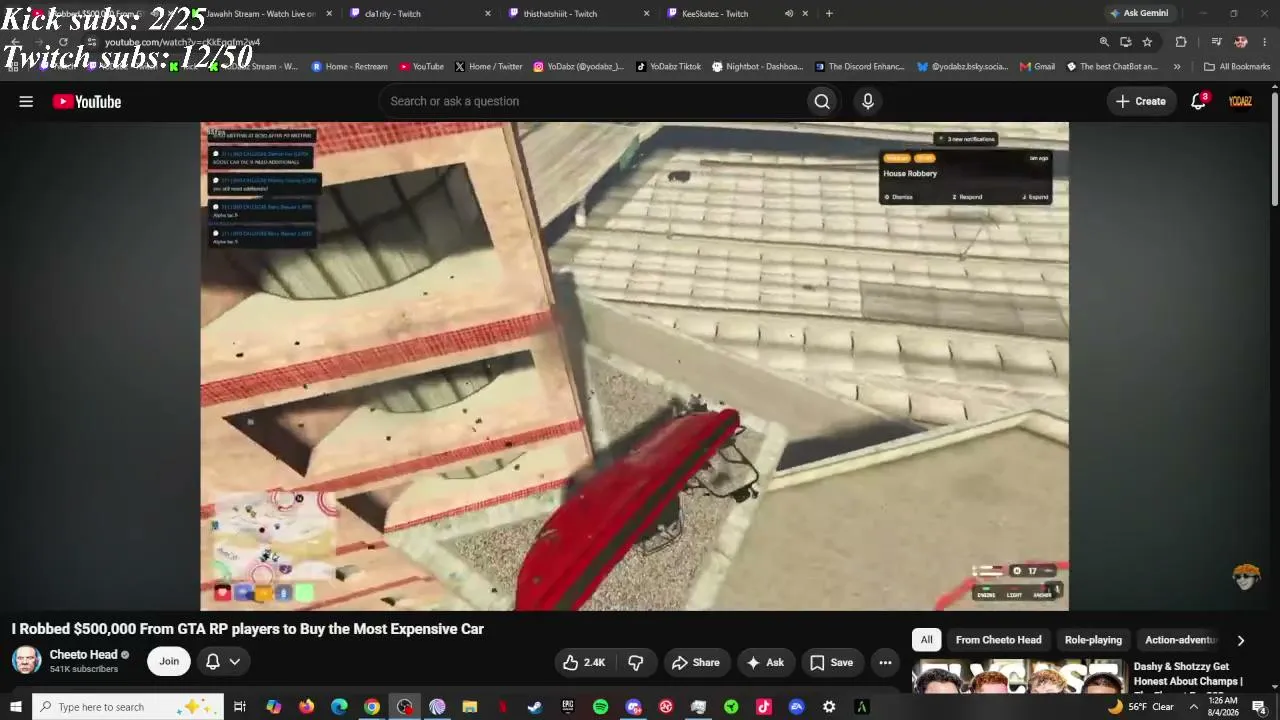
Task: Open Google Chrome from the taskbar
Action: (372, 707)
